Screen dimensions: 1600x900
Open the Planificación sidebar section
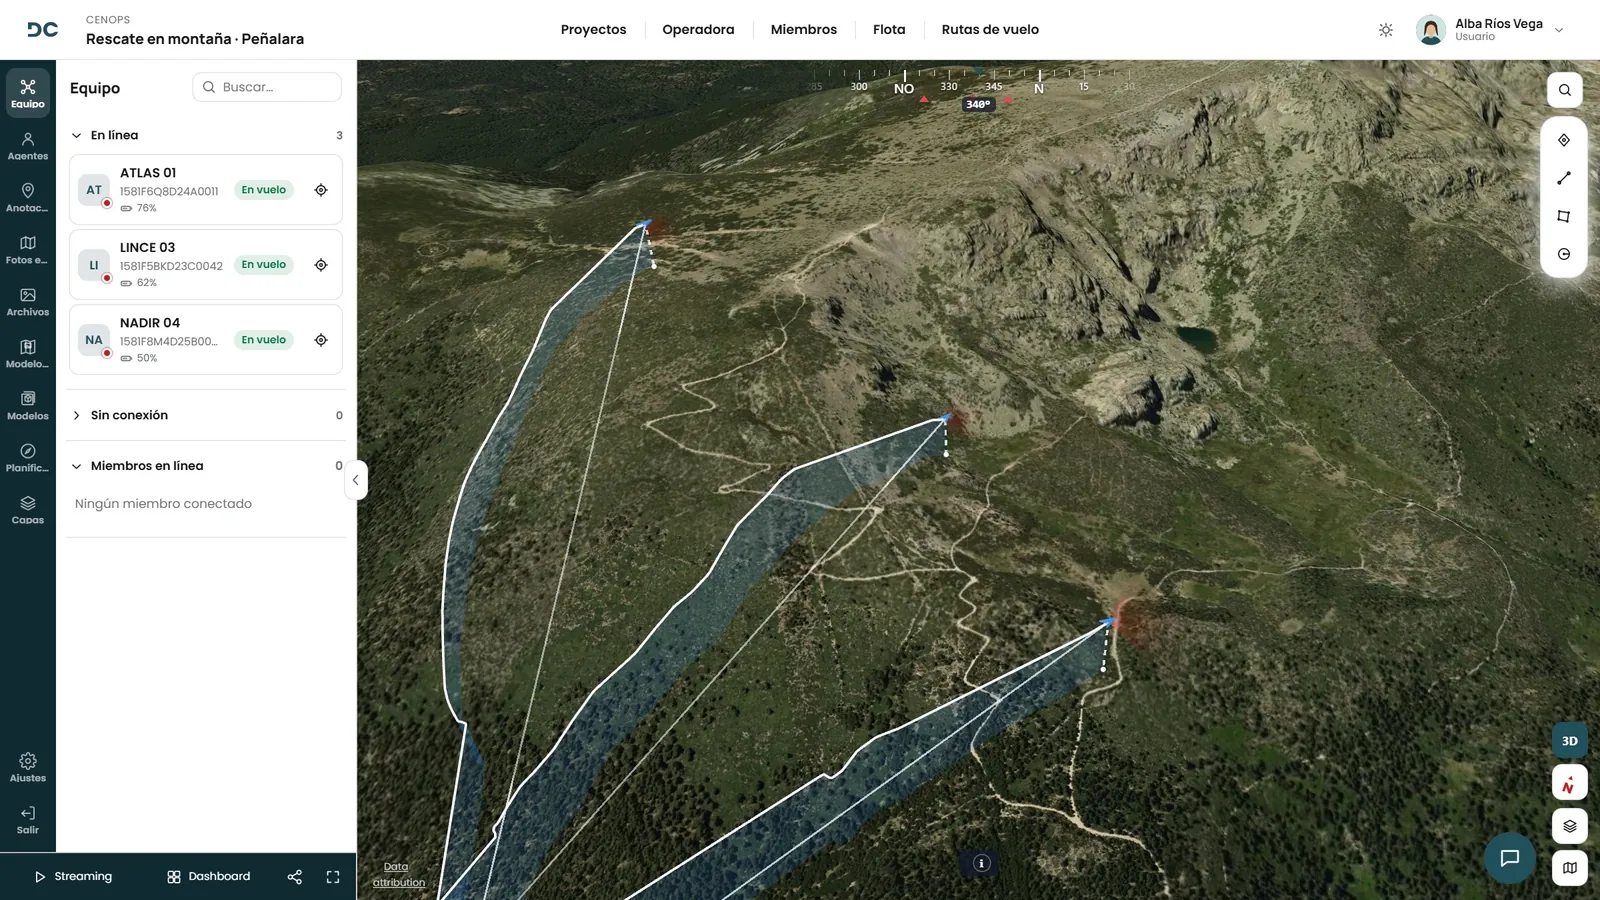28,458
